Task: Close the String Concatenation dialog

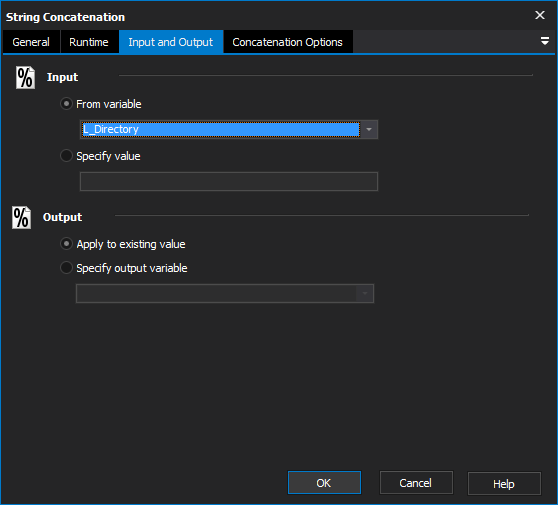Action: point(540,15)
